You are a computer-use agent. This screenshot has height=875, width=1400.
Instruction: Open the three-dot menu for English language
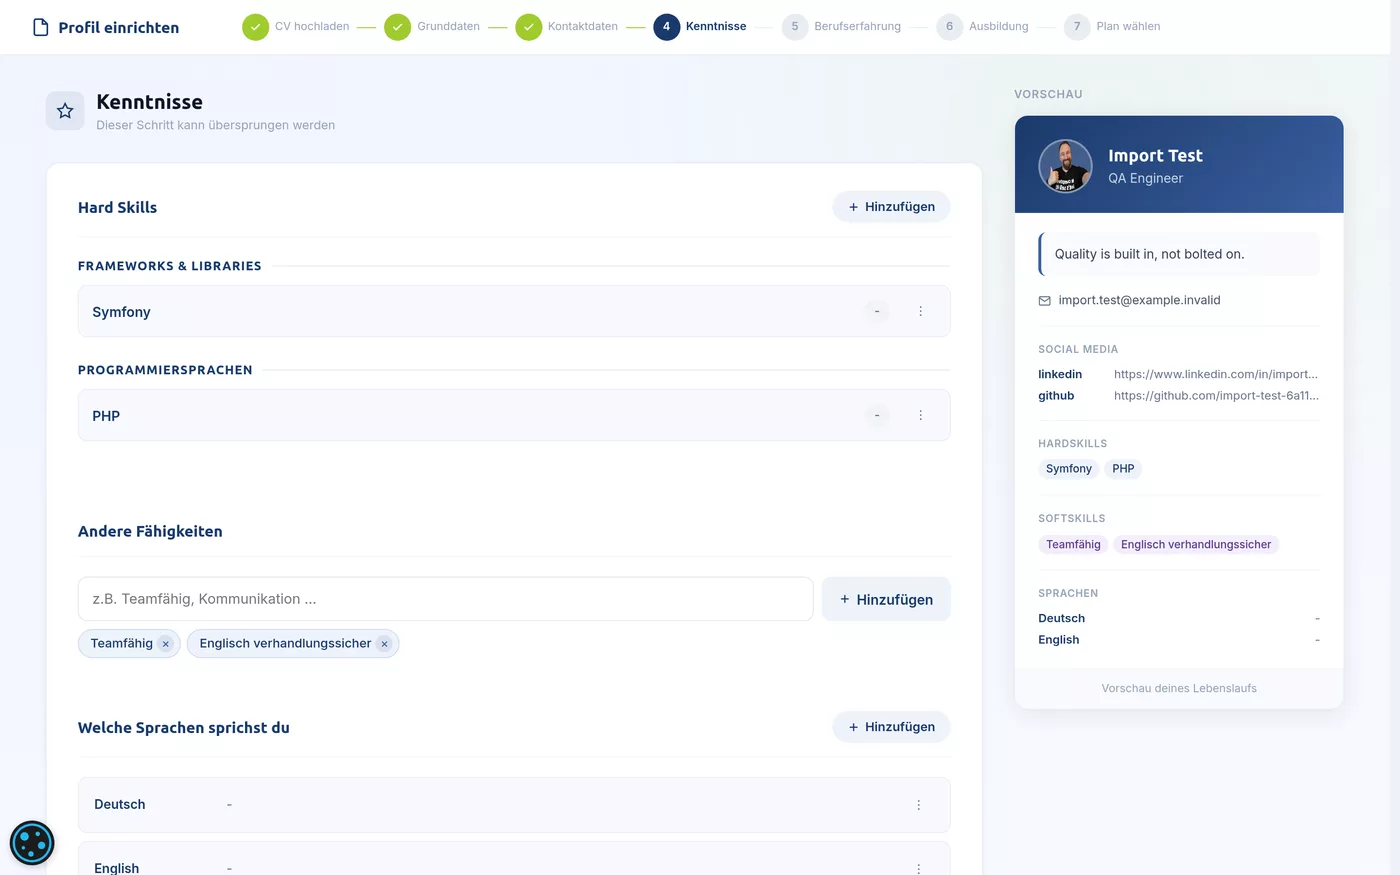(919, 868)
